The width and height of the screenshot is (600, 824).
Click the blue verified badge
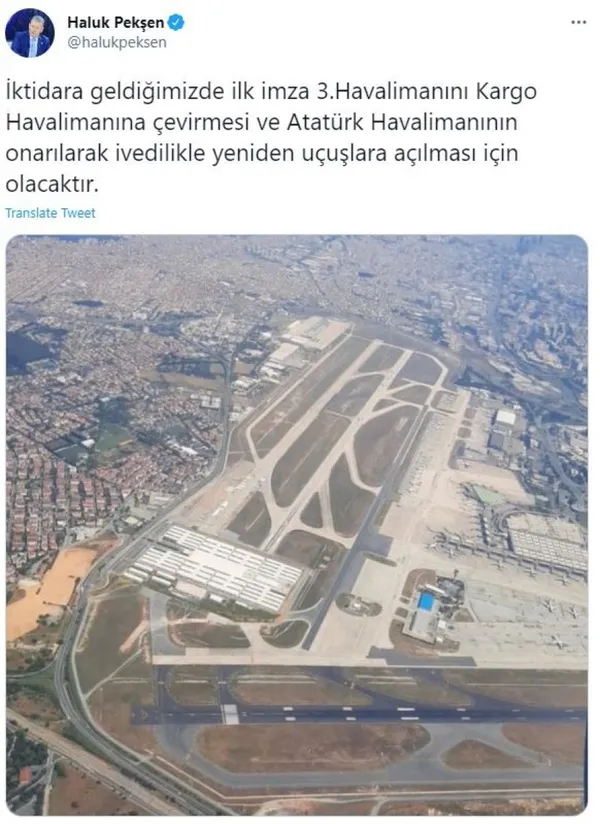pos(175,23)
